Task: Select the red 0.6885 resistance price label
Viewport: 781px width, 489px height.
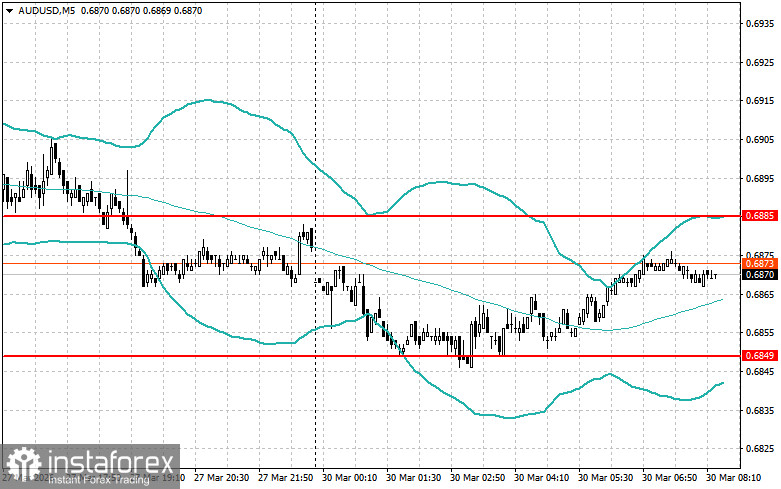Action: (760, 216)
